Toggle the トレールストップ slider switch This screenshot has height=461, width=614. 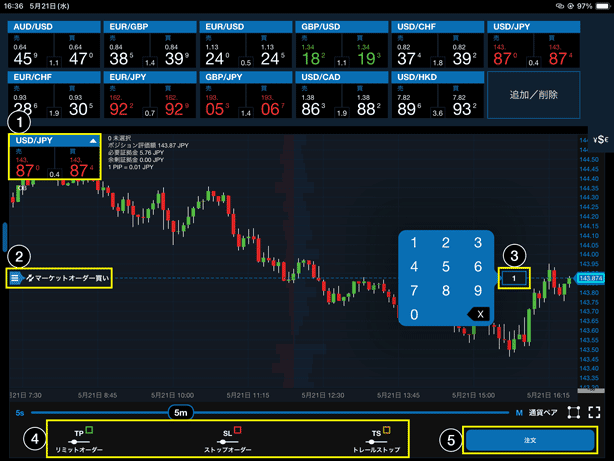(376, 442)
